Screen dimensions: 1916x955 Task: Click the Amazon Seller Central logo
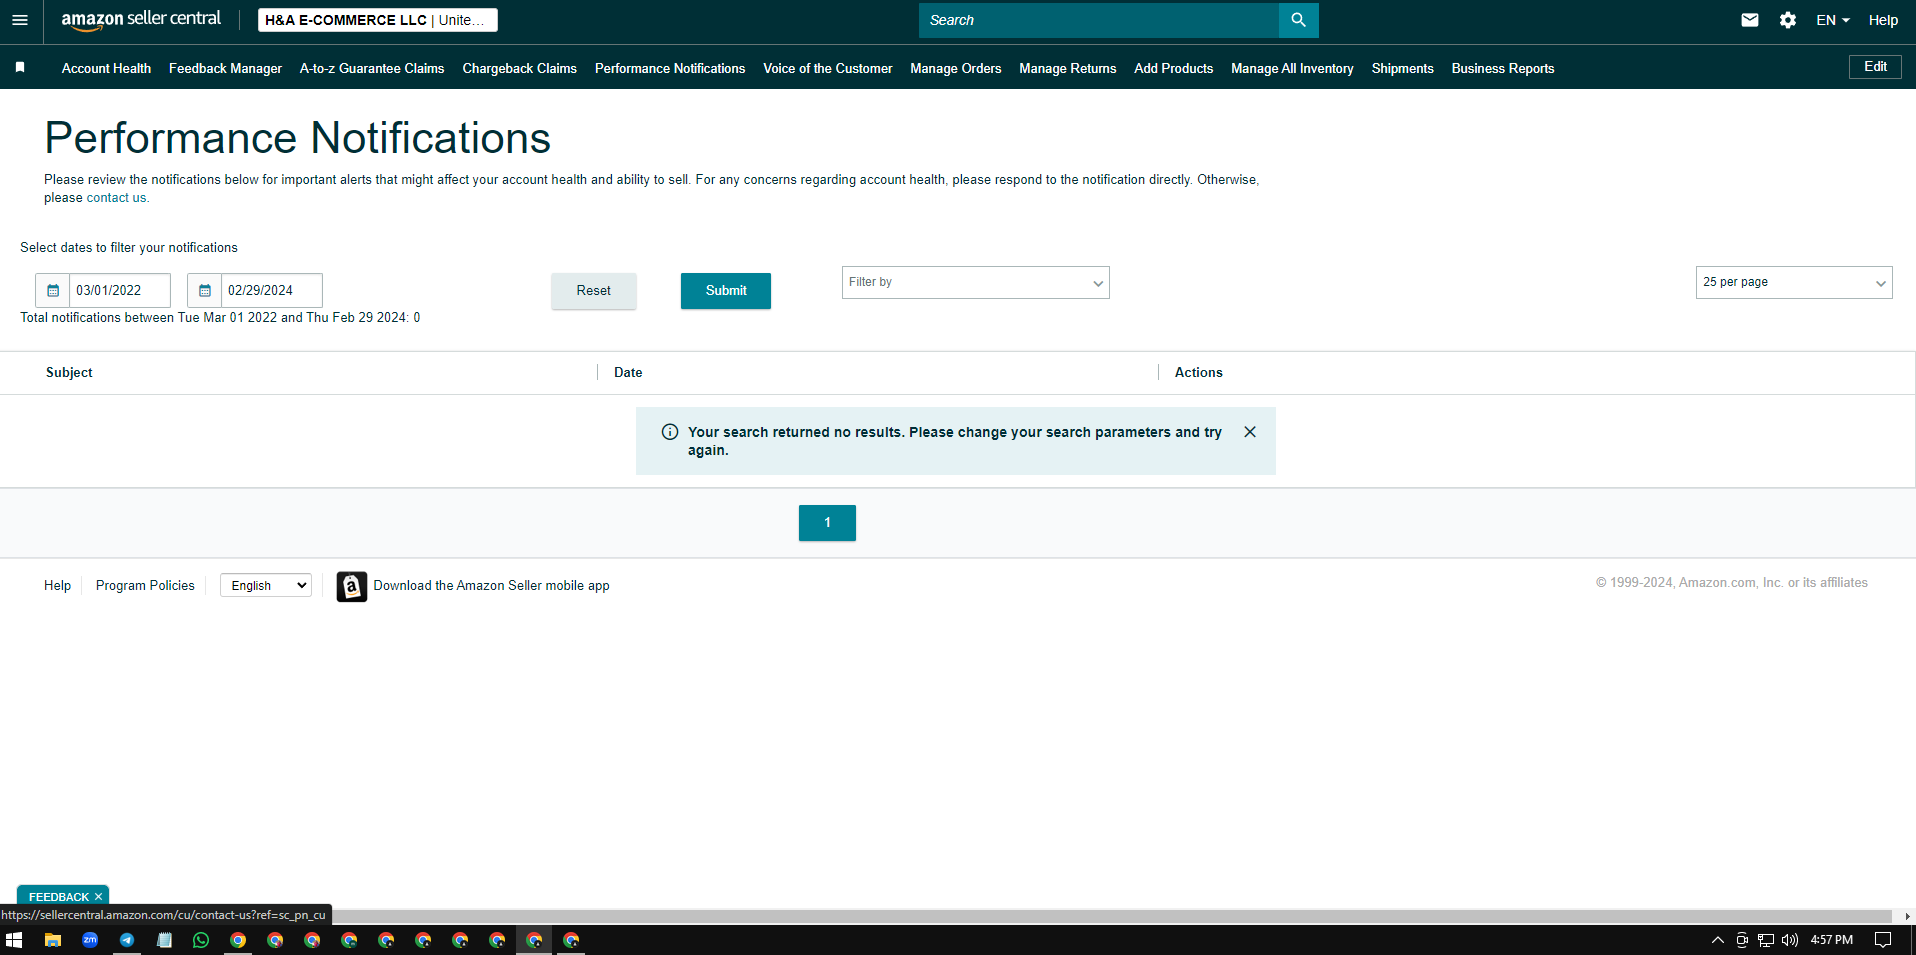141,20
